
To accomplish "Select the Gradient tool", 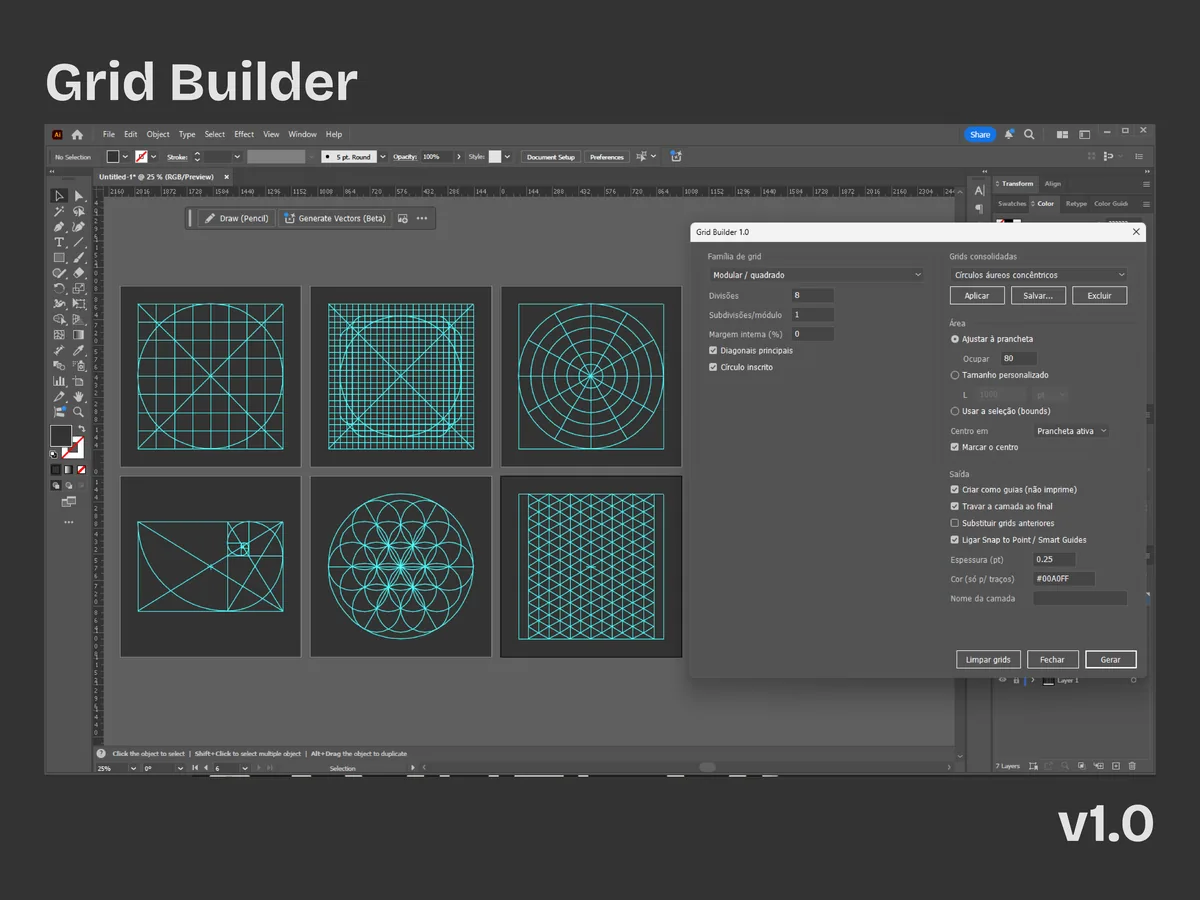I will pyautogui.click(x=79, y=334).
